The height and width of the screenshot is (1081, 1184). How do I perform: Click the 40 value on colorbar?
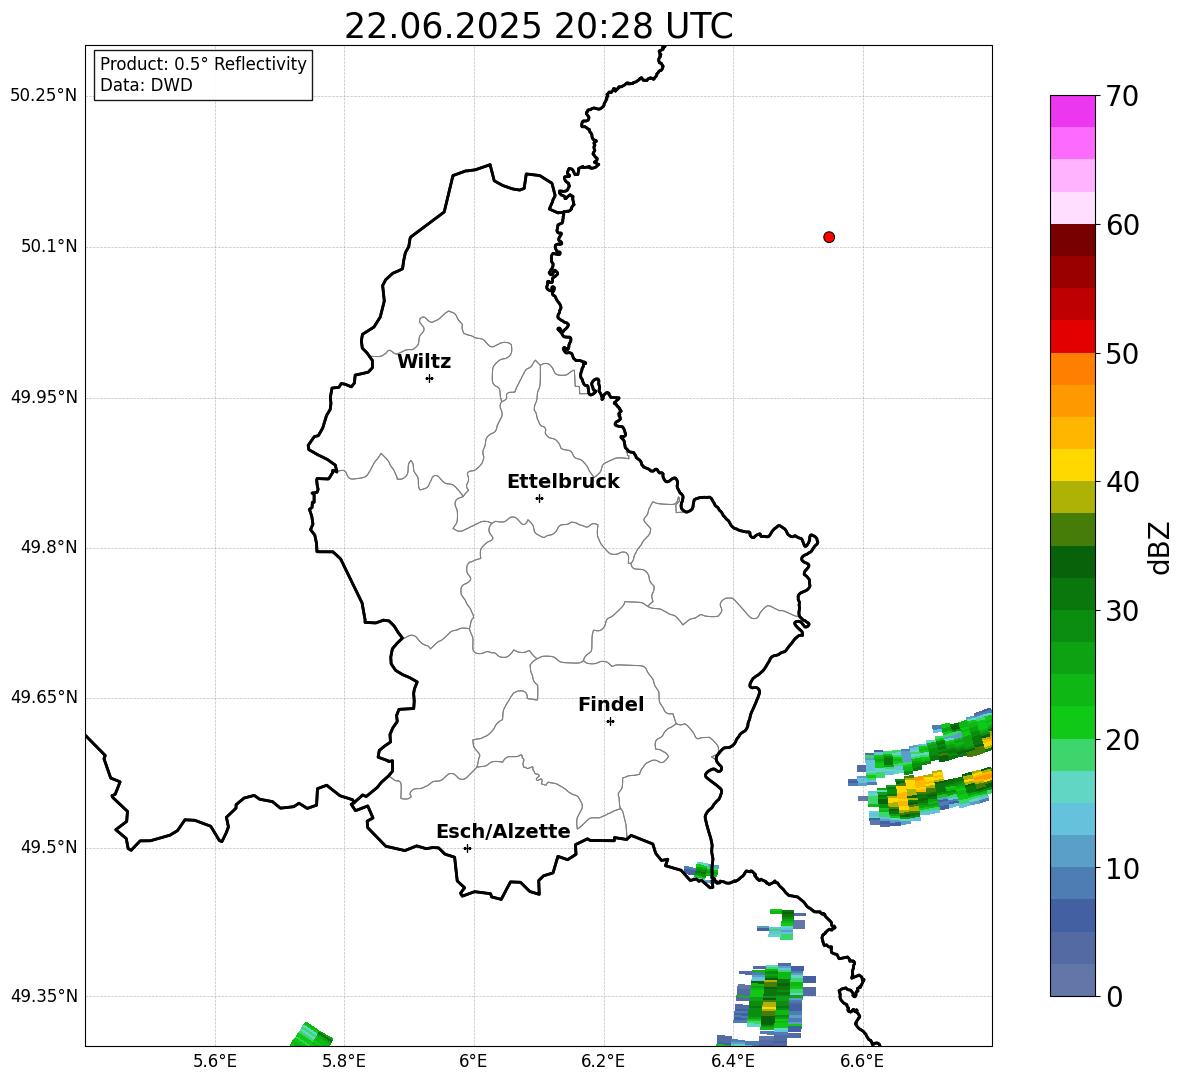point(1122,482)
